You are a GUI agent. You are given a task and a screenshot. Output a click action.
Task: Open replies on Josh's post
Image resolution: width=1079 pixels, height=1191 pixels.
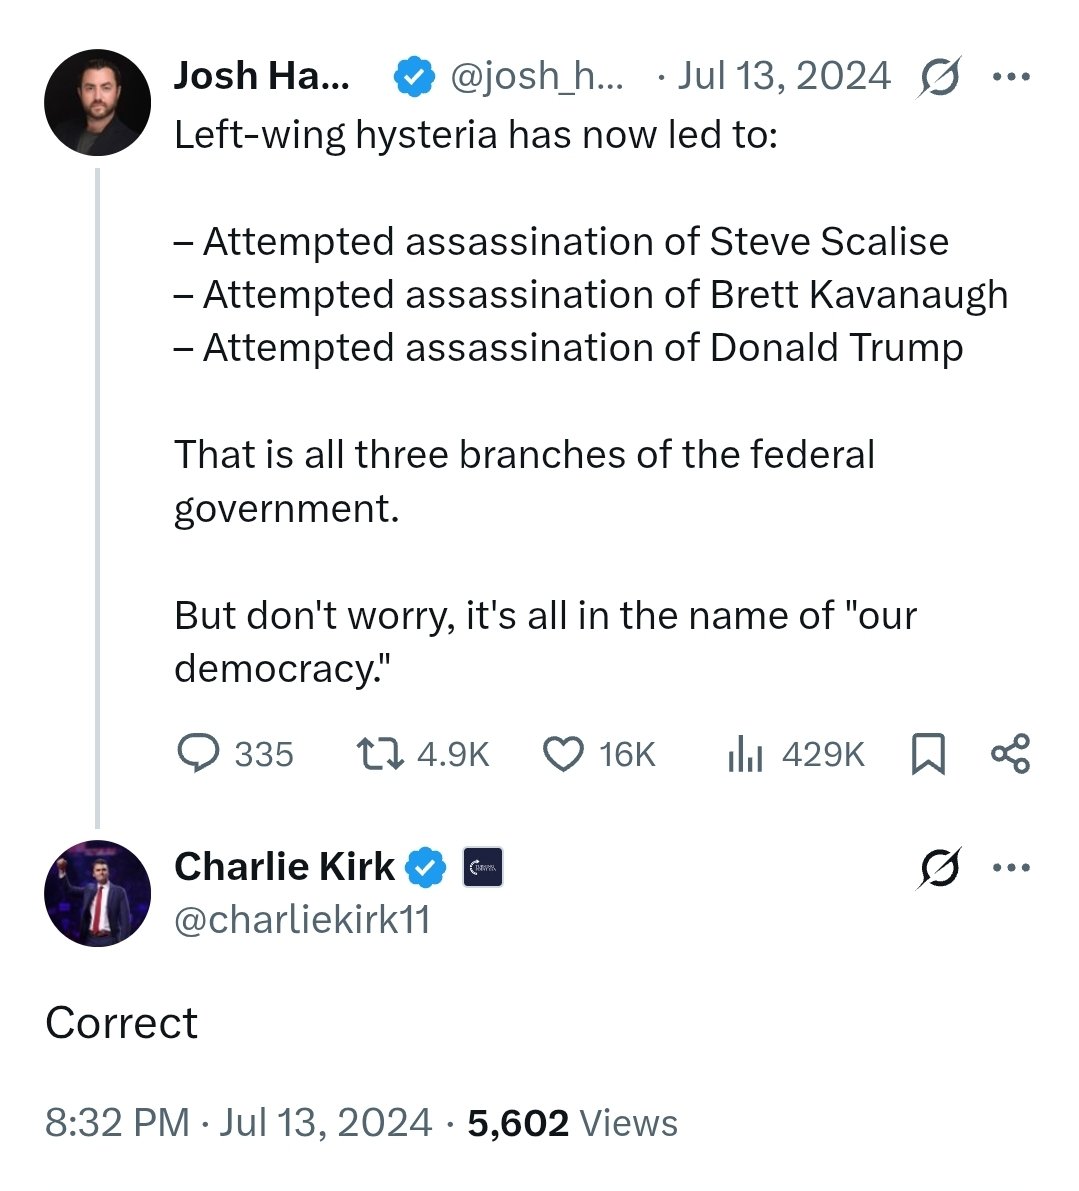pos(199,753)
